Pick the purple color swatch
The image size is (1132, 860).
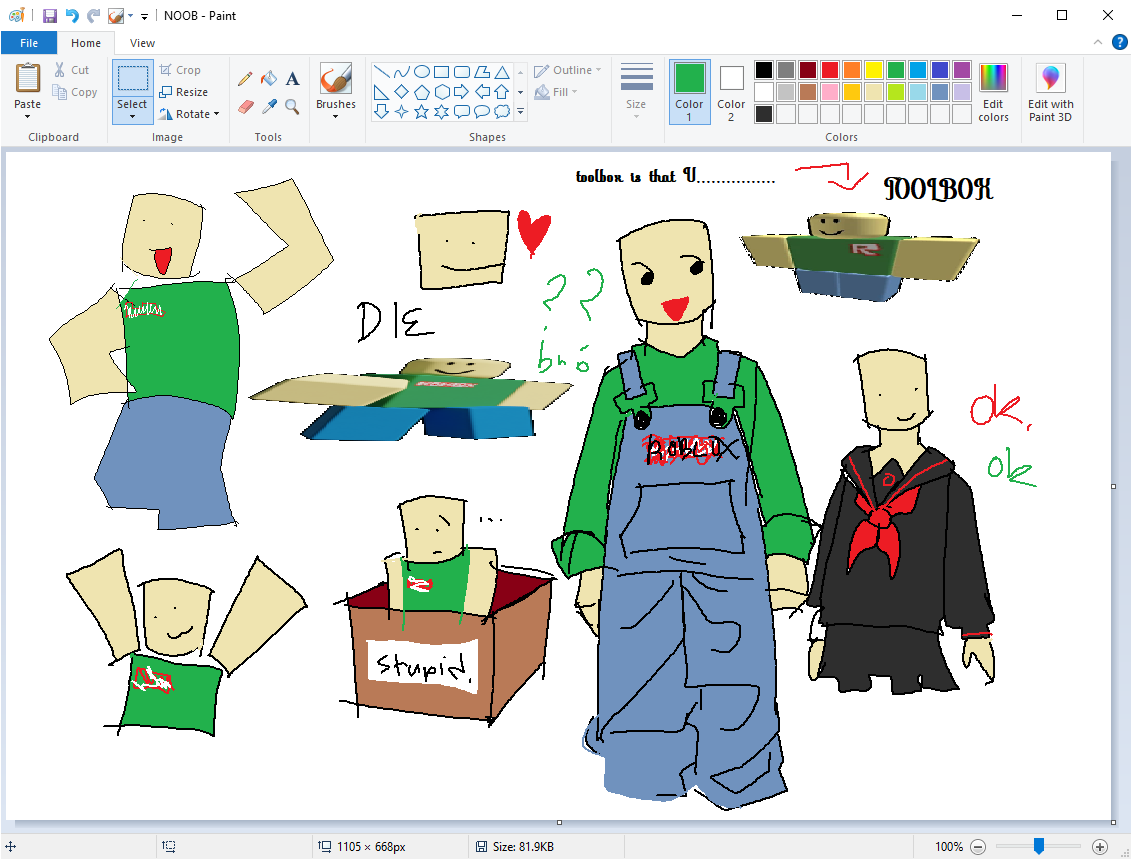coord(962,70)
